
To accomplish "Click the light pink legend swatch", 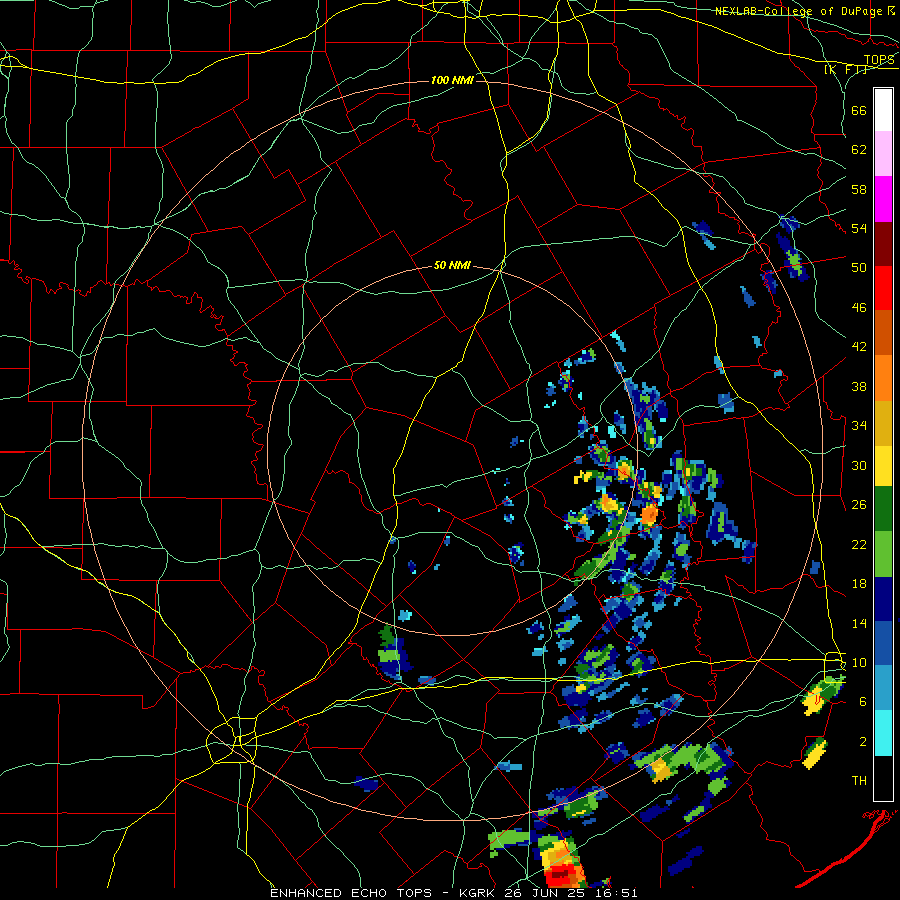I will tap(883, 154).
